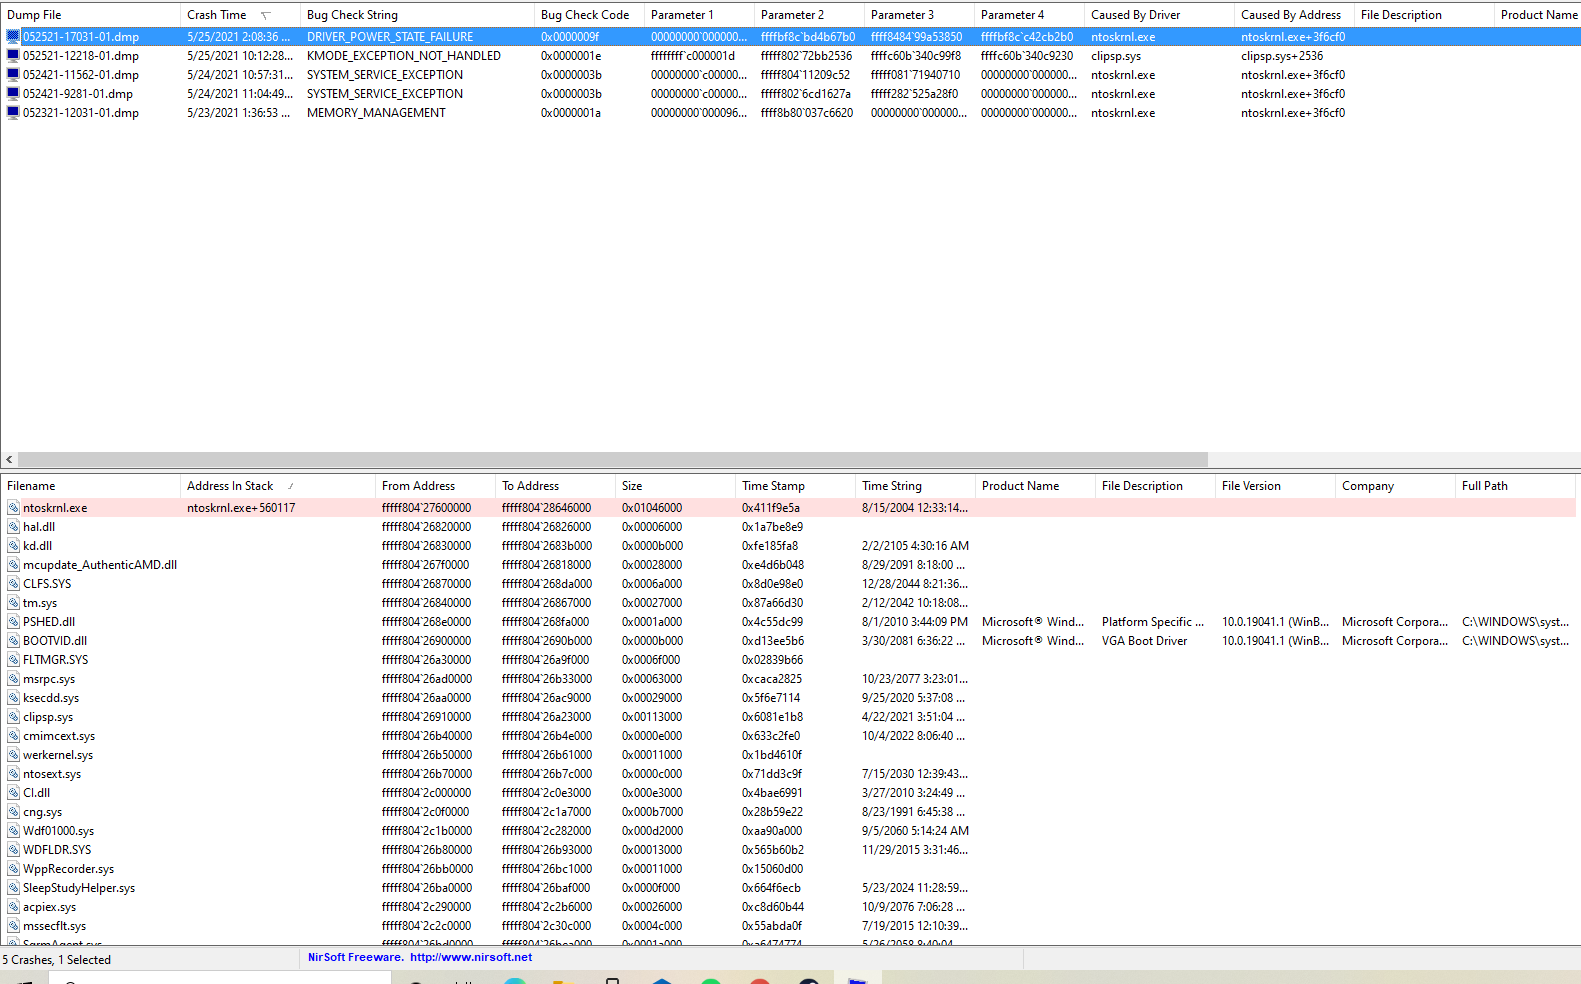Screen dimensions: 1581x984
Task: Click the Time Stamp column header
Action: click(795, 486)
